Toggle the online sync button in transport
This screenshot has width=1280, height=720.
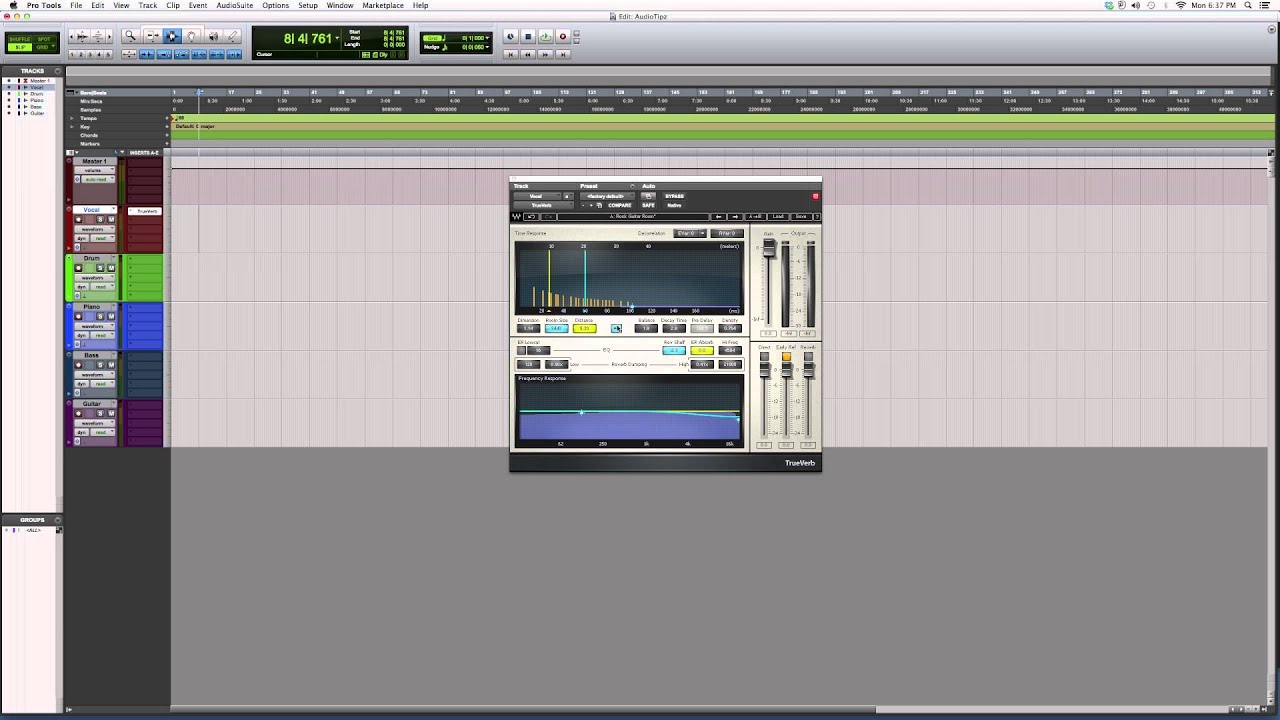pos(511,37)
